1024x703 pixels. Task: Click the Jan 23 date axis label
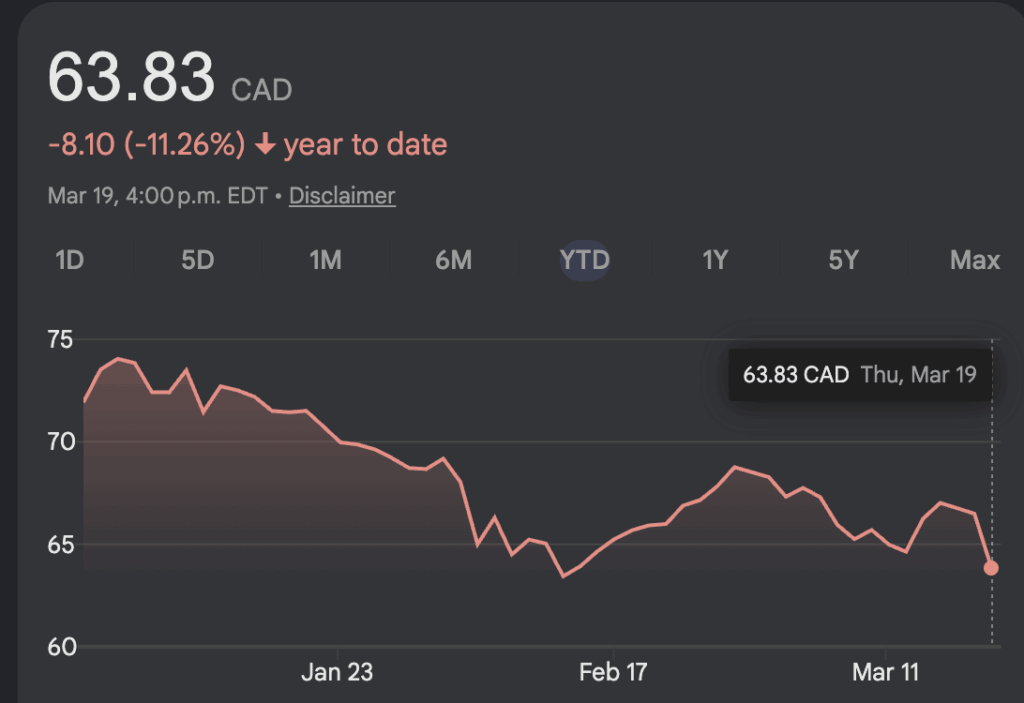coord(337,672)
